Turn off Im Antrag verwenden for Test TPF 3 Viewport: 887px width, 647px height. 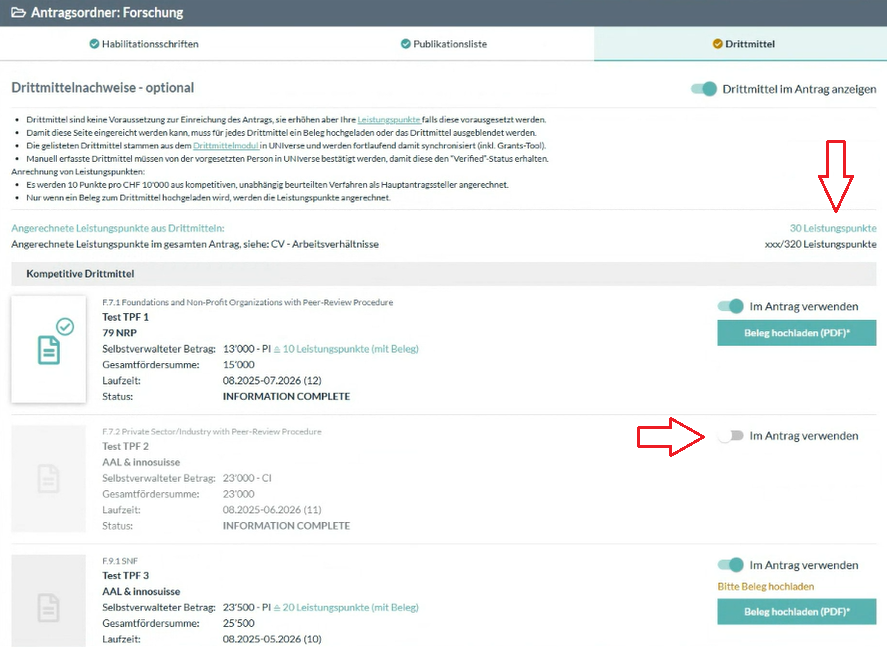point(731,565)
